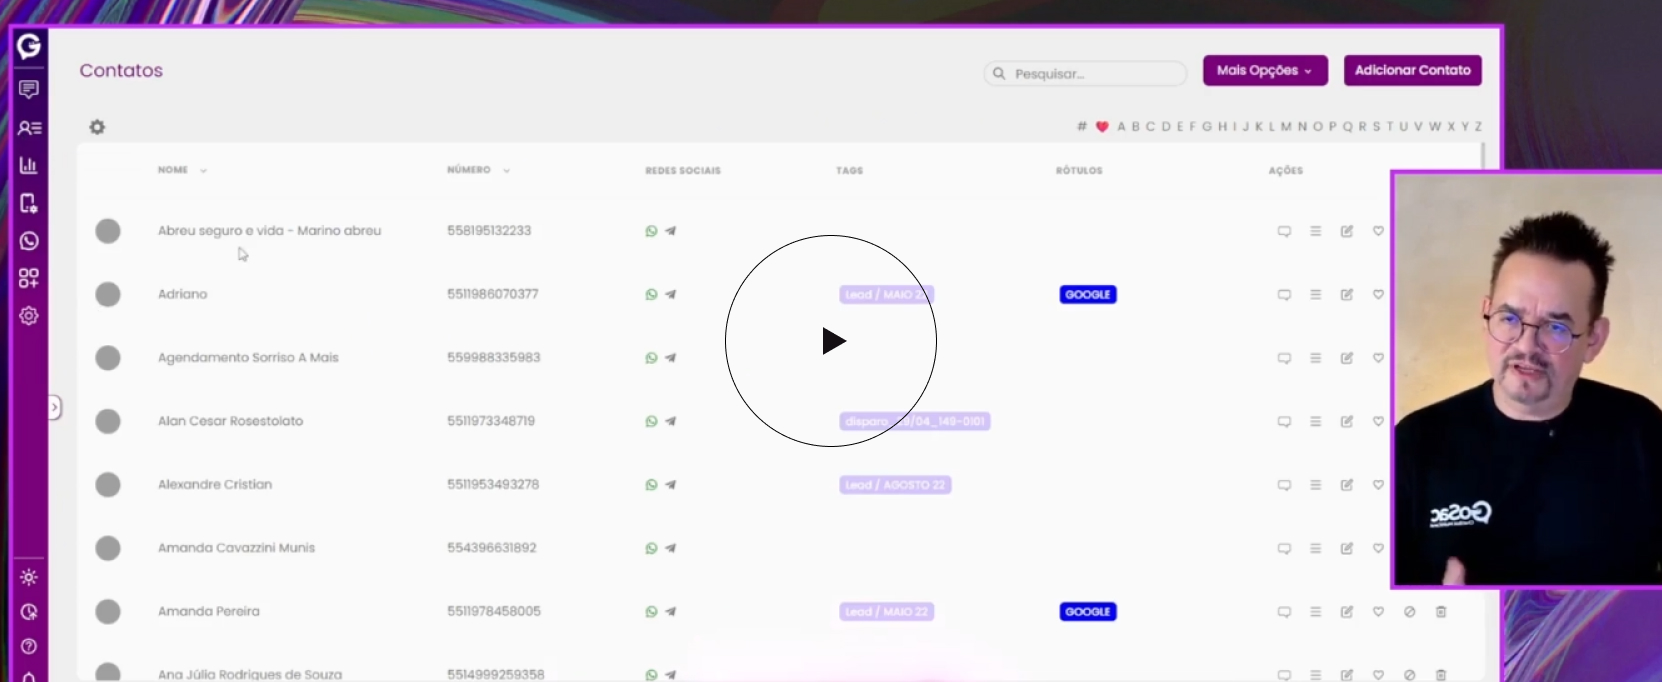This screenshot has height=682, width=1662.
Task: Open list menu for Agendamento Sorriso A Mais
Action: [x=1316, y=358]
